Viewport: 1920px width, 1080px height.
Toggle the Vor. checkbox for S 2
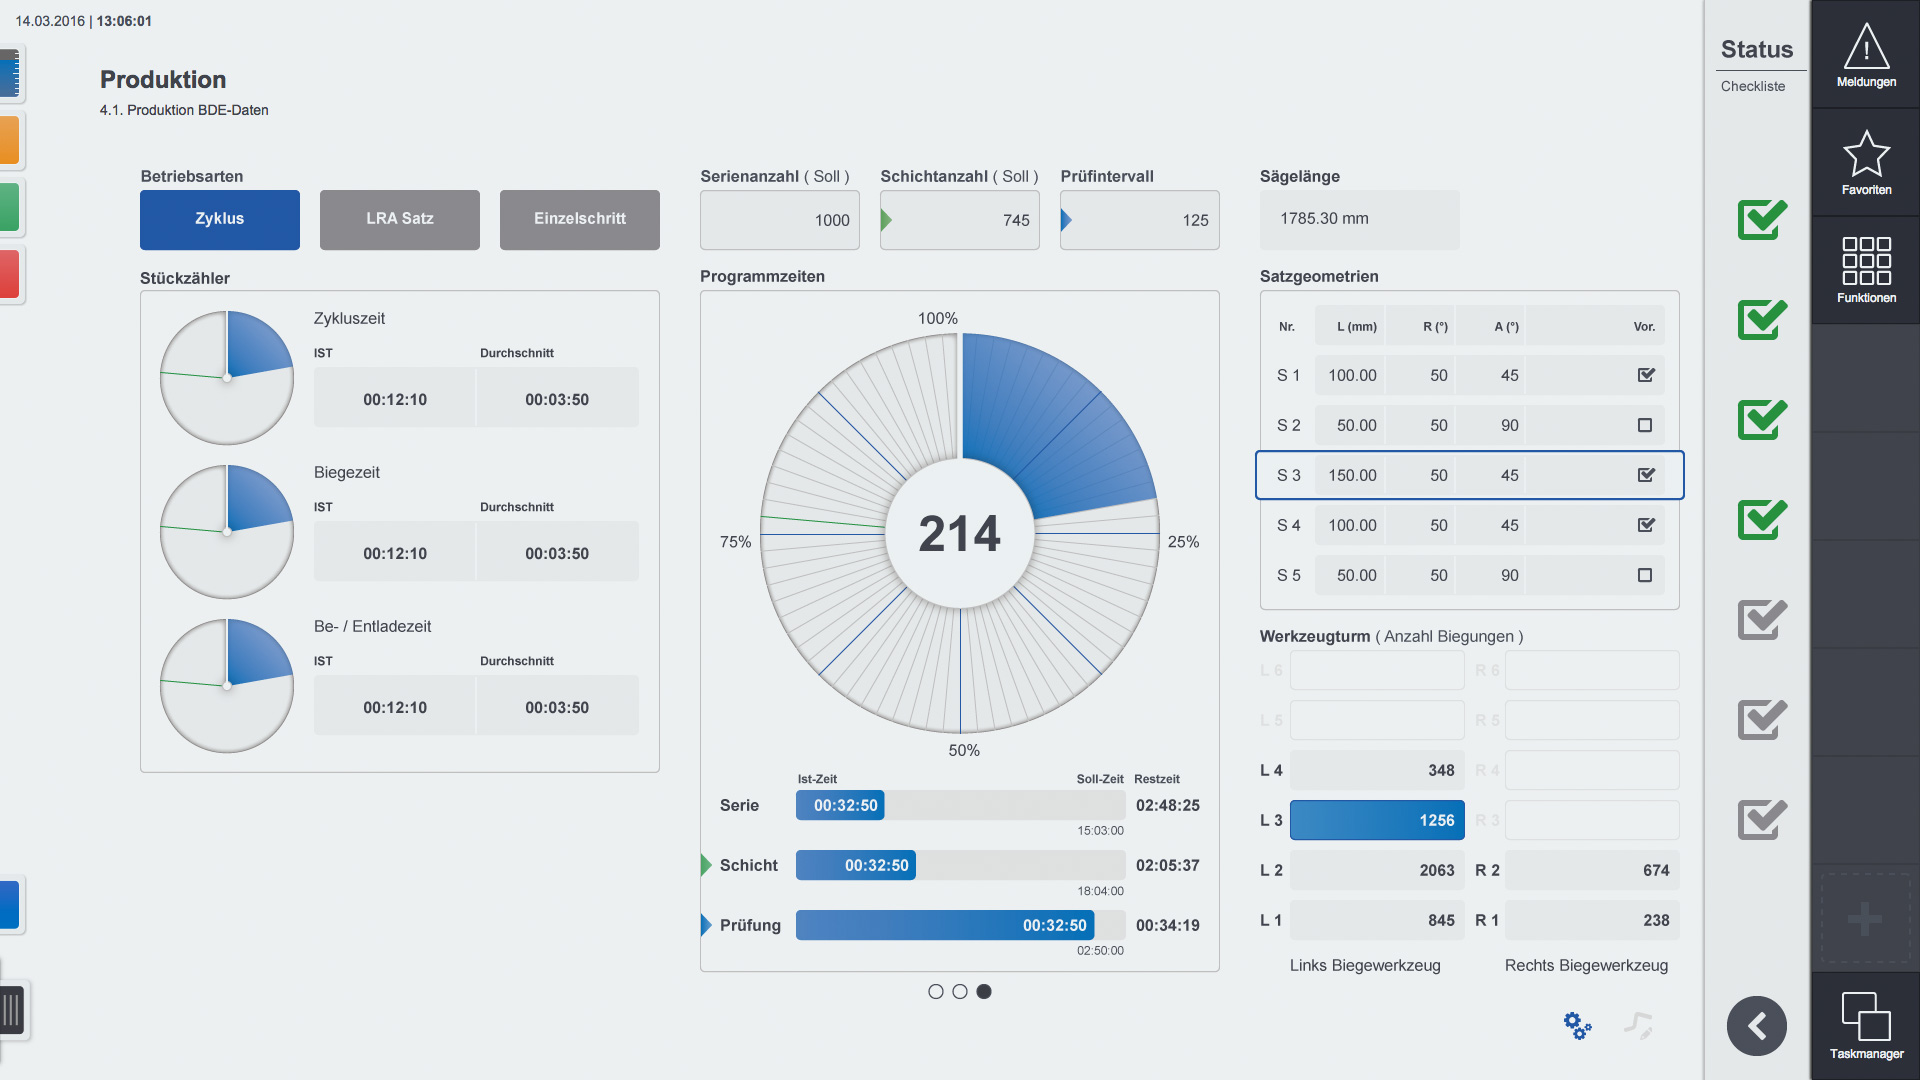pos(1645,425)
